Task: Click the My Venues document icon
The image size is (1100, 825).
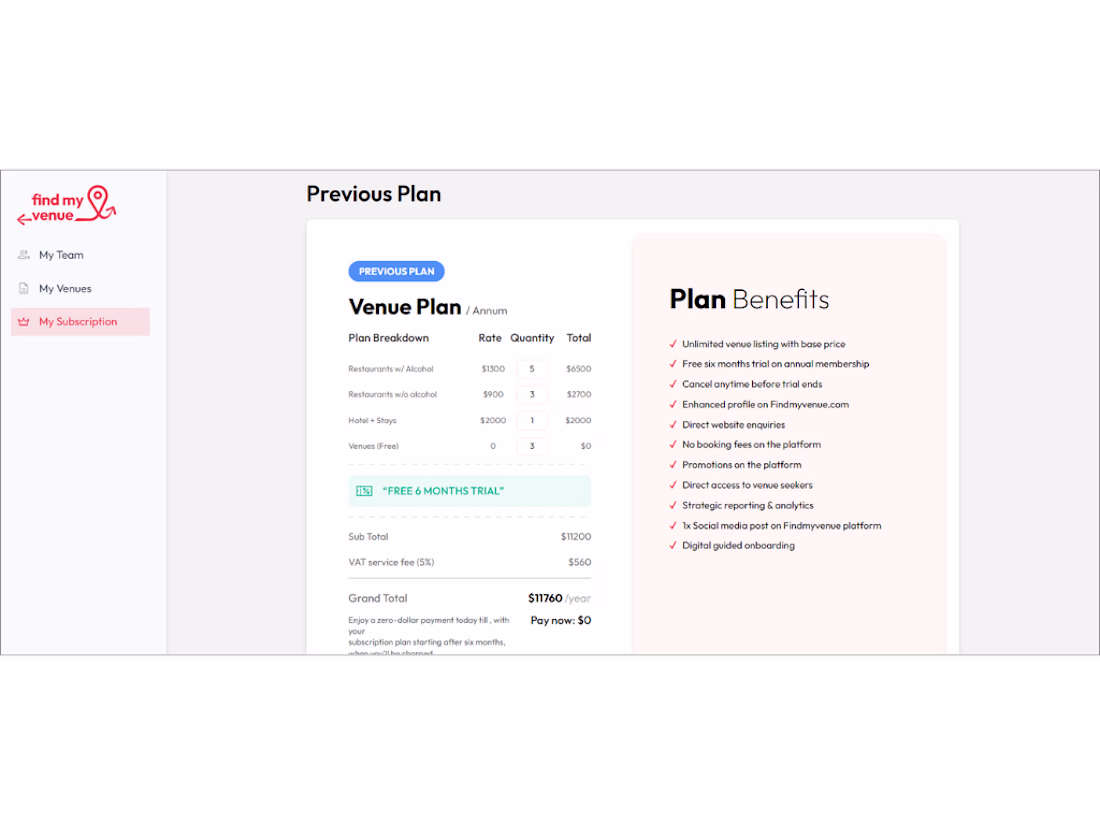Action: [24, 289]
